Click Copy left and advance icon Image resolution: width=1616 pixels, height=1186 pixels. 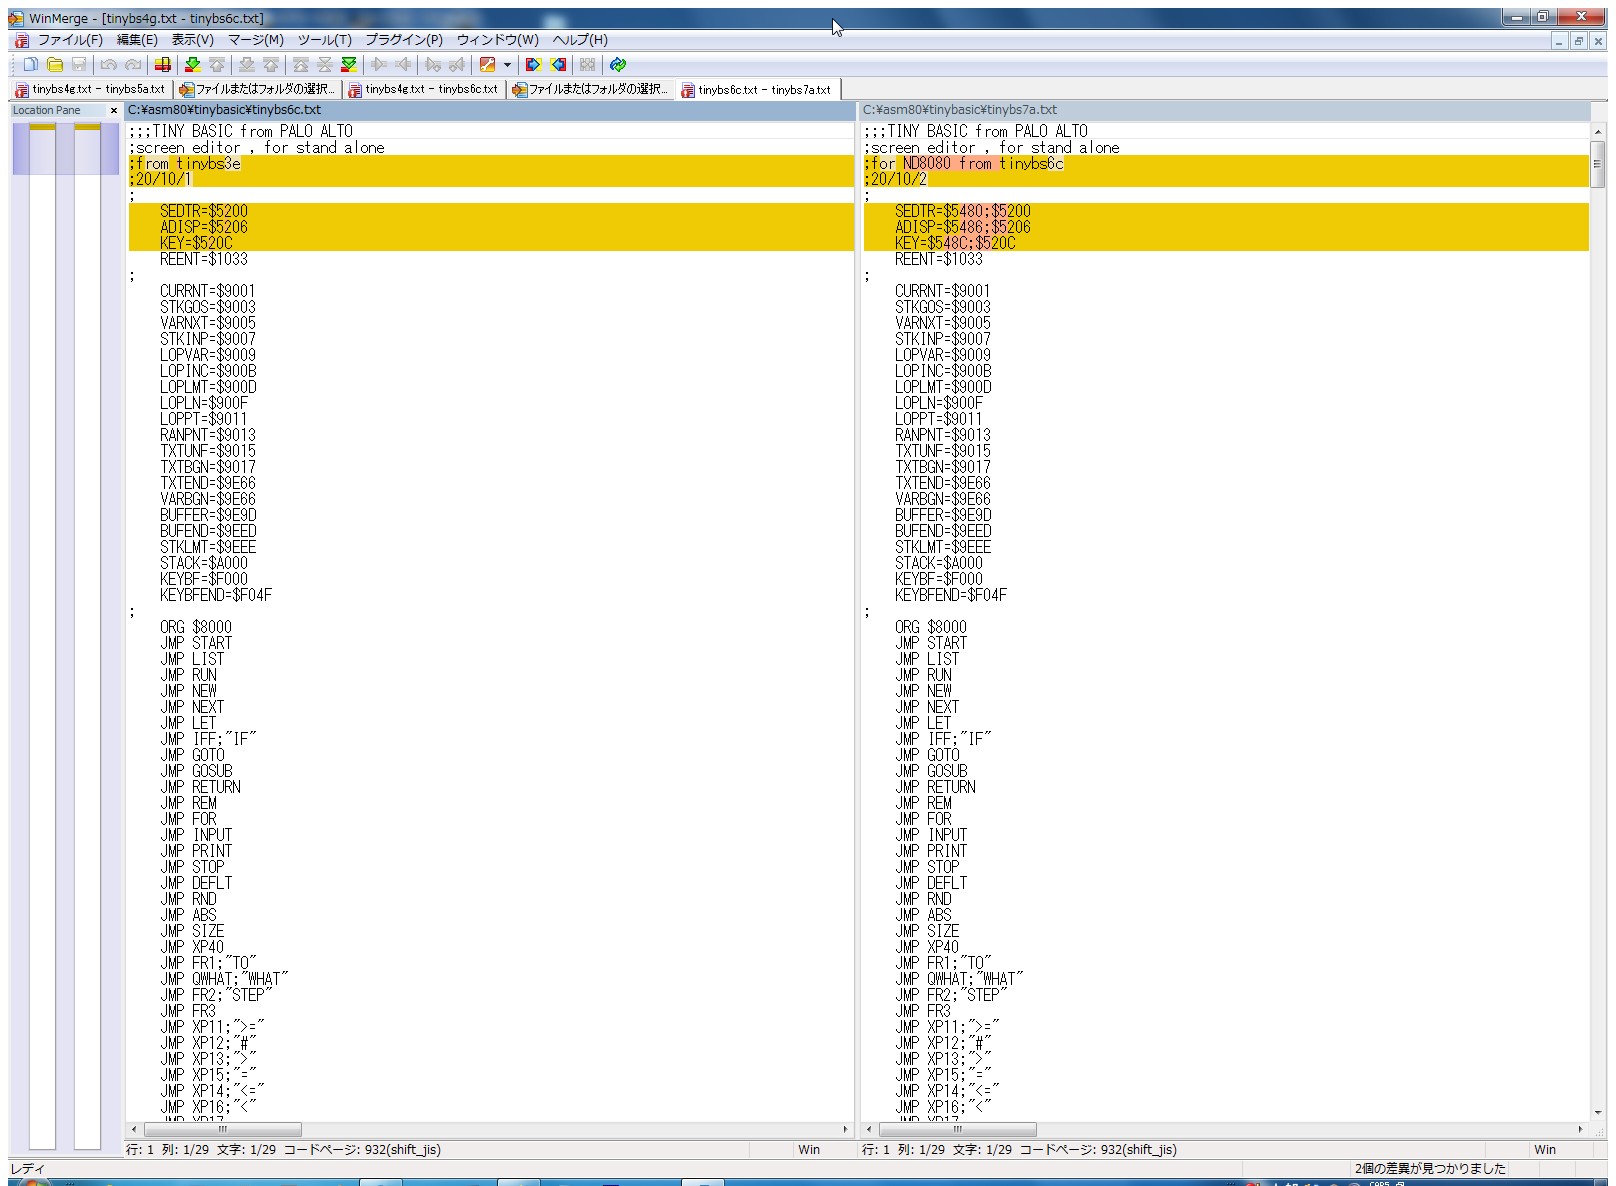coord(457,64)
